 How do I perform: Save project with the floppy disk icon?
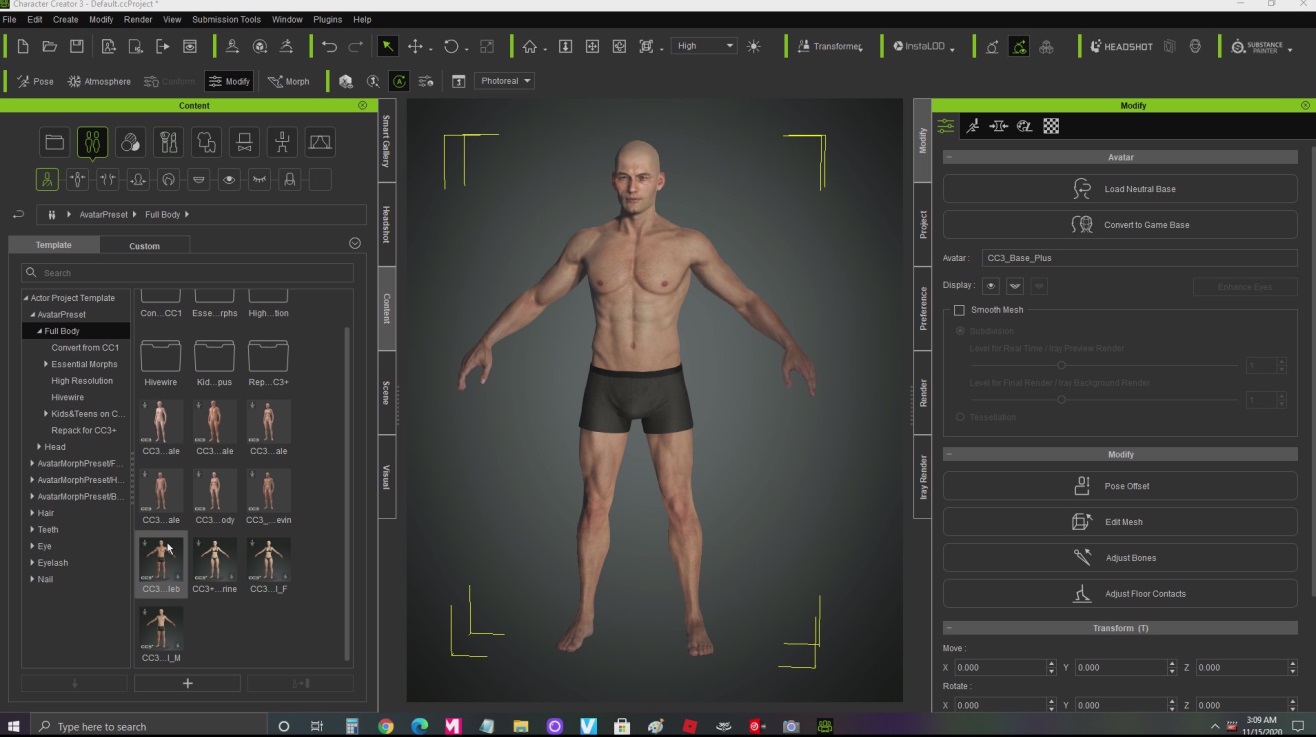(x=76, y=46)
